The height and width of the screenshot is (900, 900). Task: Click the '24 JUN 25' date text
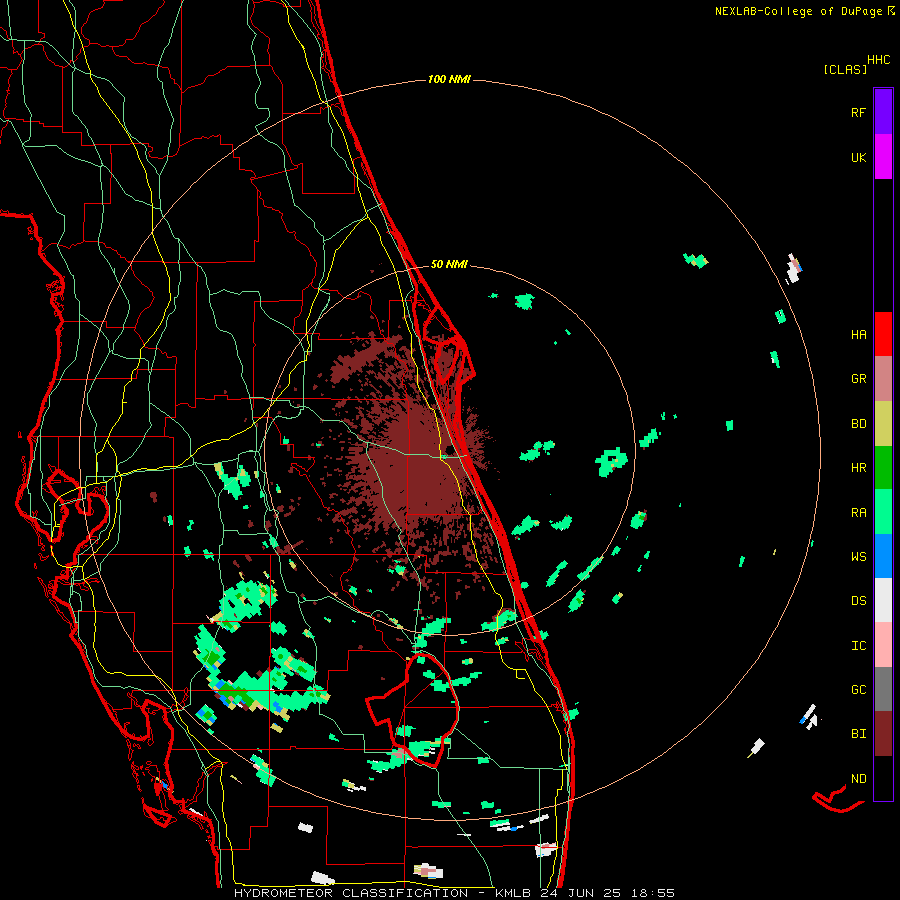pyautogui.click(x=583, y=893)
